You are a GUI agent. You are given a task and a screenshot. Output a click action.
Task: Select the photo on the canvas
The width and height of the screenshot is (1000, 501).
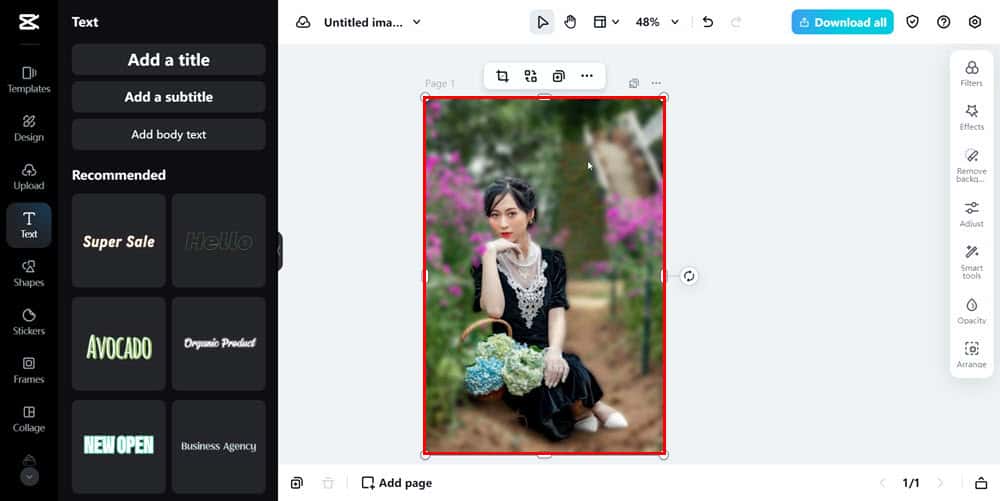[x=544, y=276]
